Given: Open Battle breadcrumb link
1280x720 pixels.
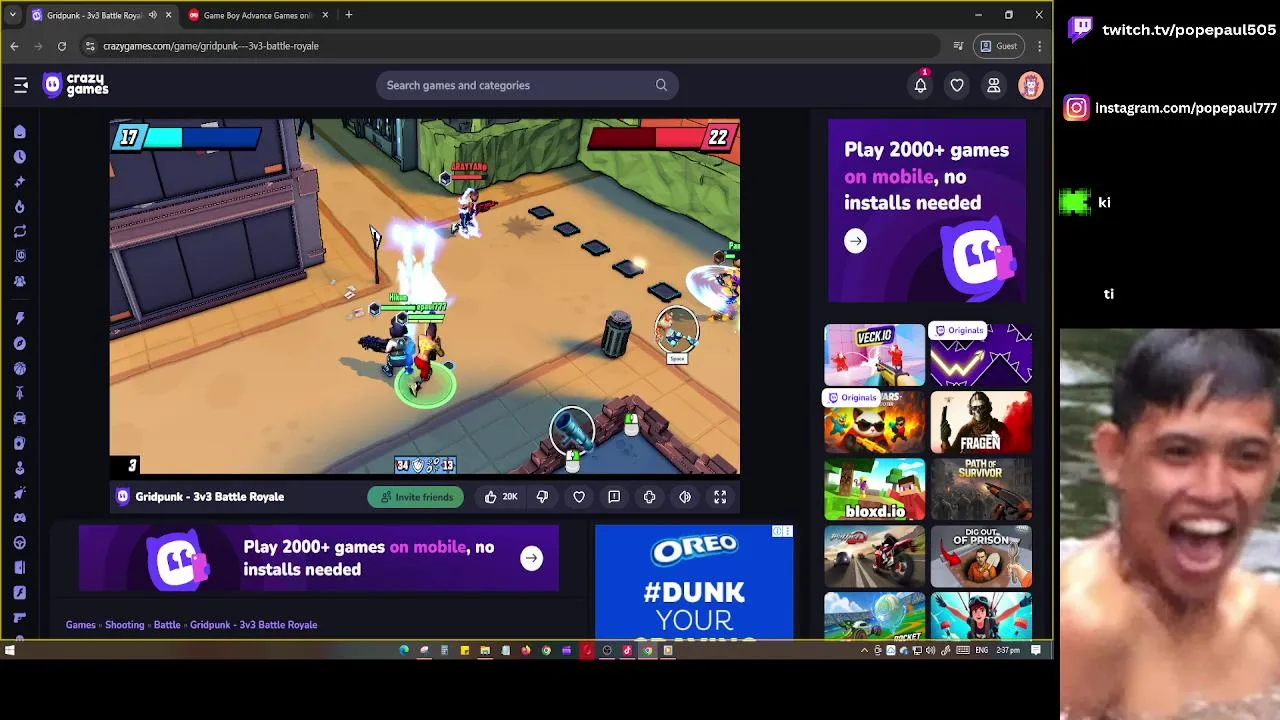Looking at the screenshot, I should [167, 625].
